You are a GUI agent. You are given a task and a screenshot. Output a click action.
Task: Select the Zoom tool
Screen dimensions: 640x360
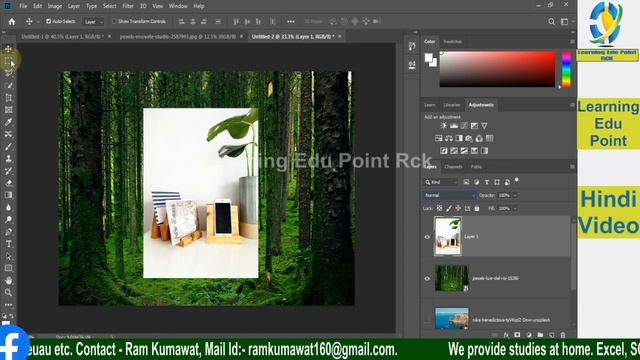coord(8,293)
